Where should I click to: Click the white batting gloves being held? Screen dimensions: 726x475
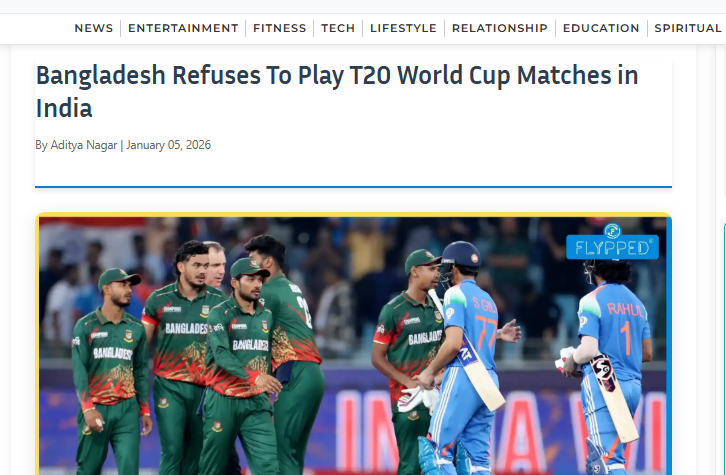pos(419,398)
